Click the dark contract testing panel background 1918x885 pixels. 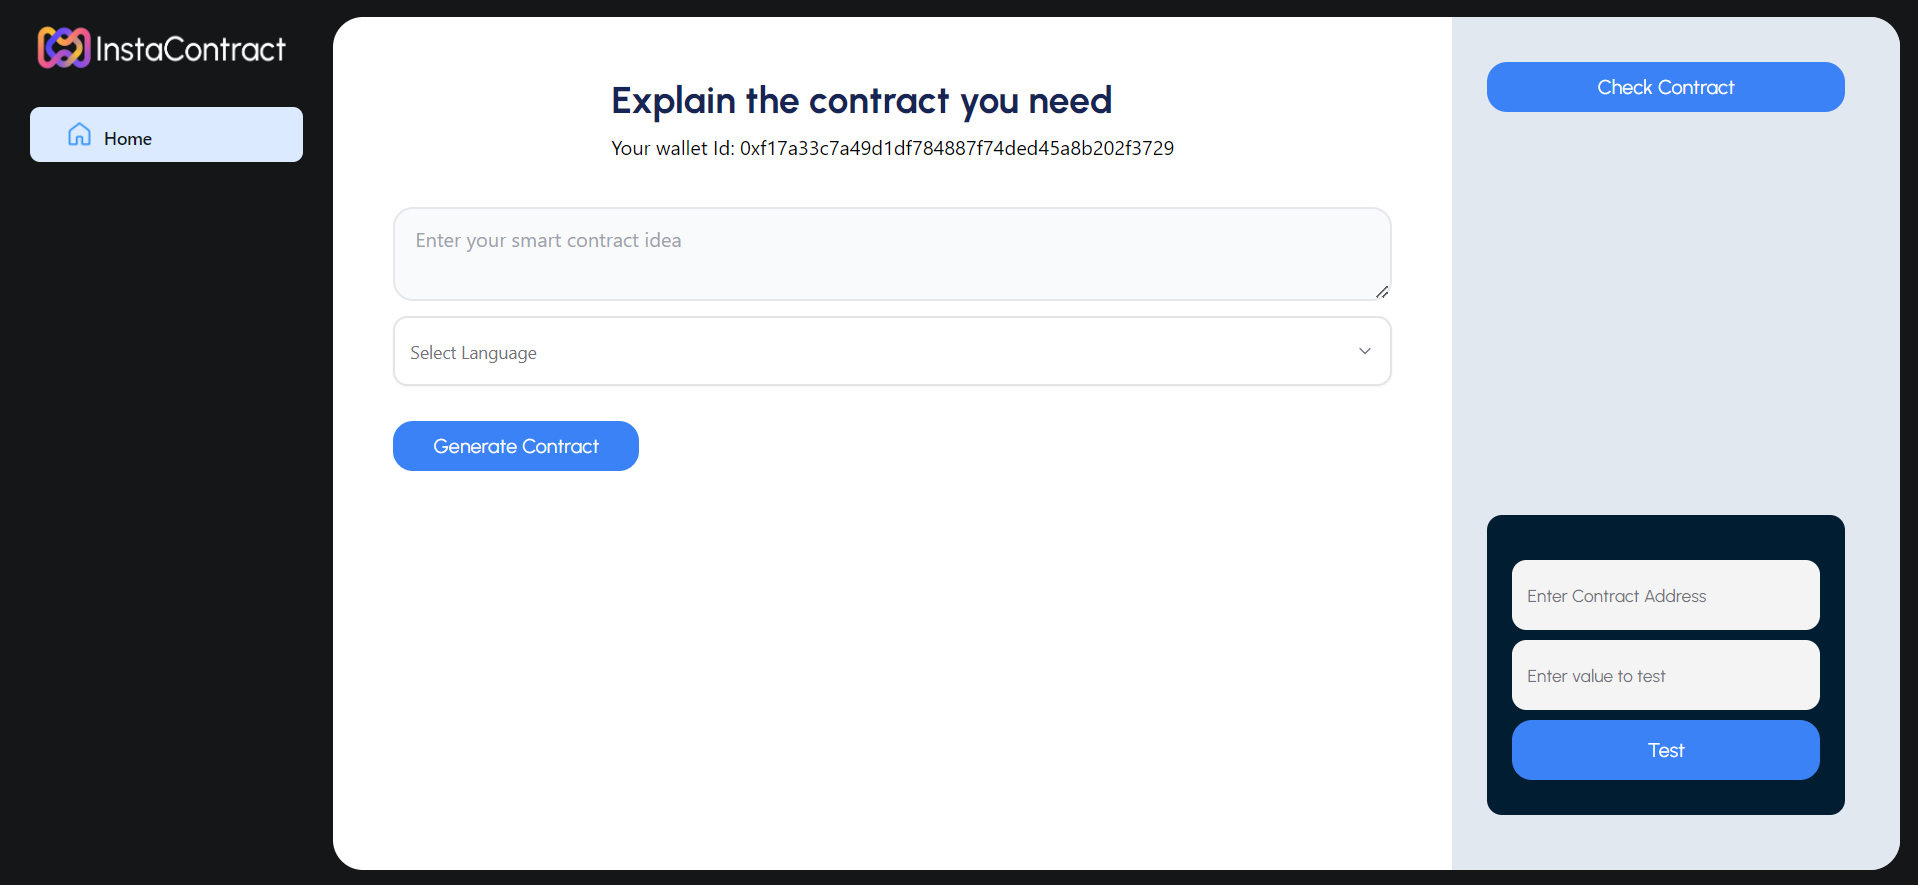click(1665, 537)
